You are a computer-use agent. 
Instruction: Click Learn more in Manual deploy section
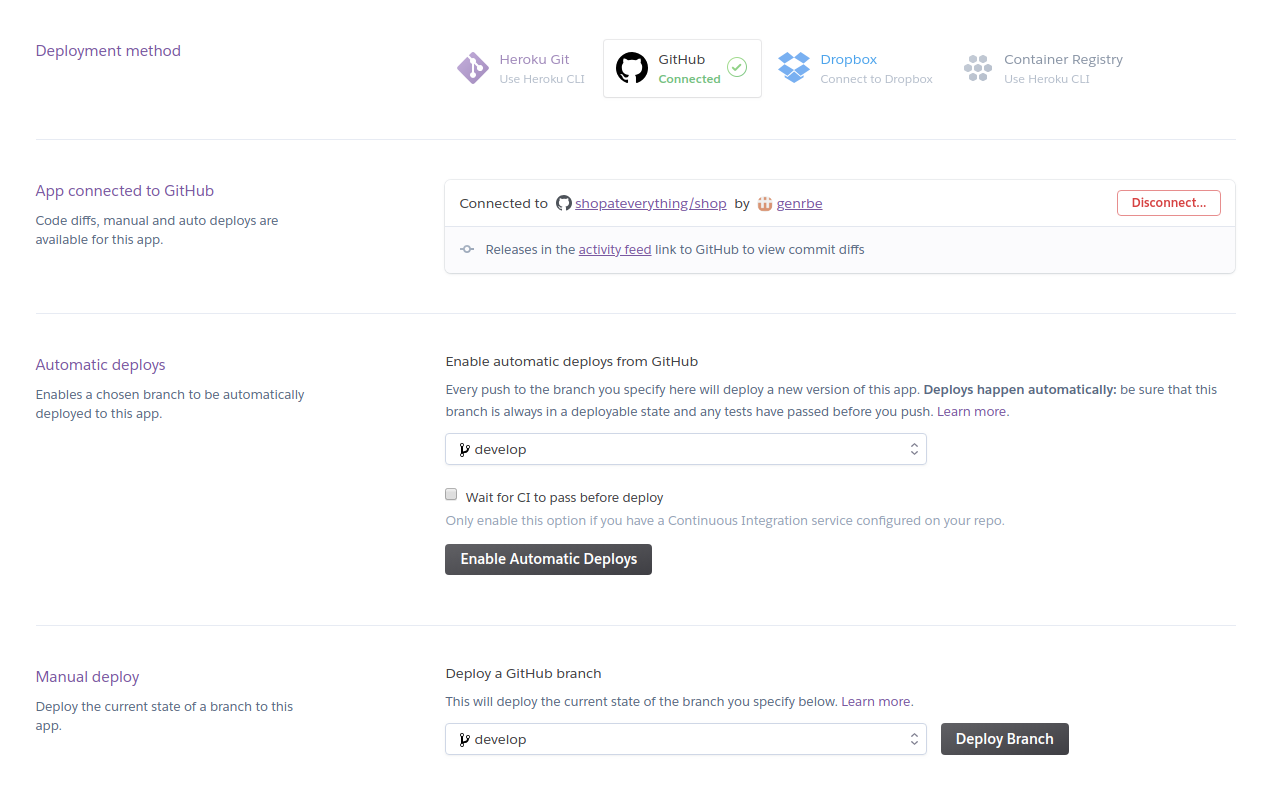point(876,702)
